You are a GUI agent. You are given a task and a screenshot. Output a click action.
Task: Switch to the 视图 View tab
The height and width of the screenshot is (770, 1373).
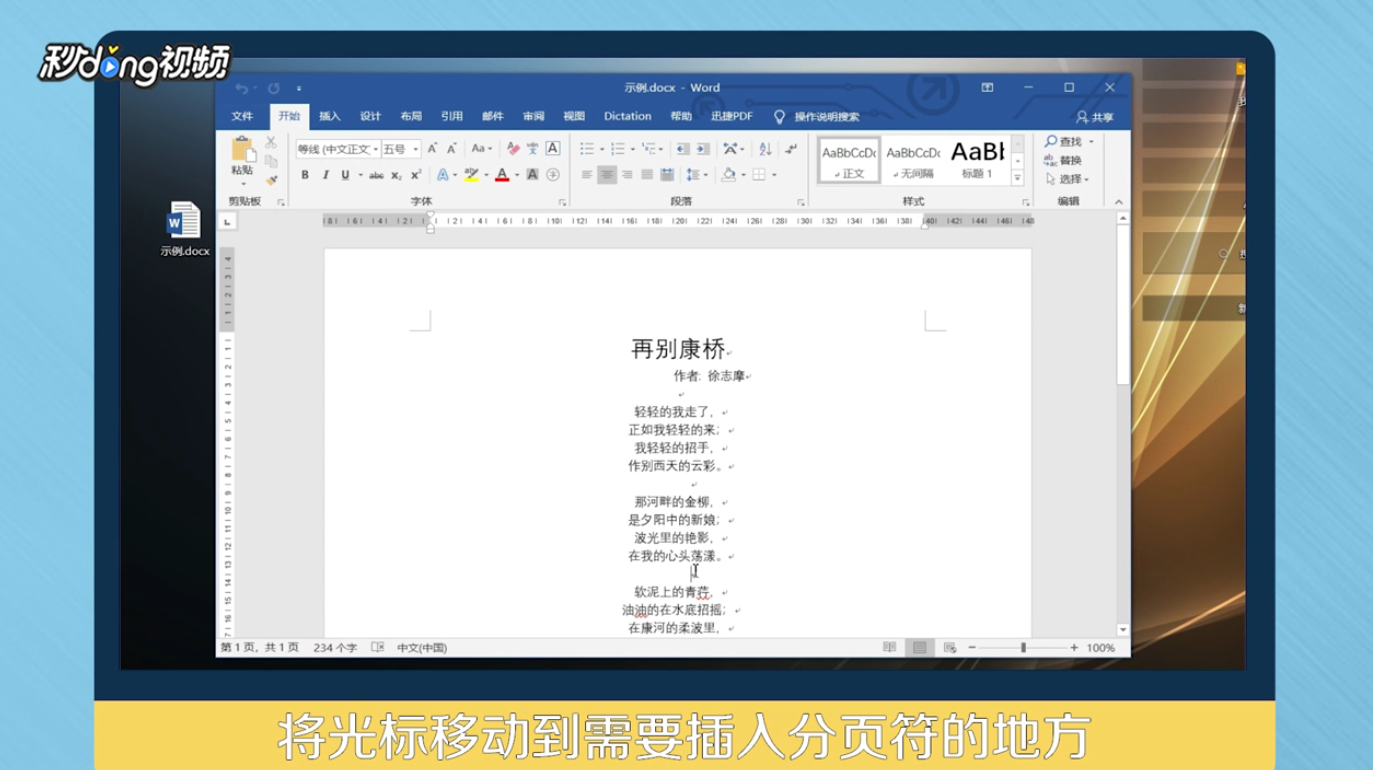[574, 117]
